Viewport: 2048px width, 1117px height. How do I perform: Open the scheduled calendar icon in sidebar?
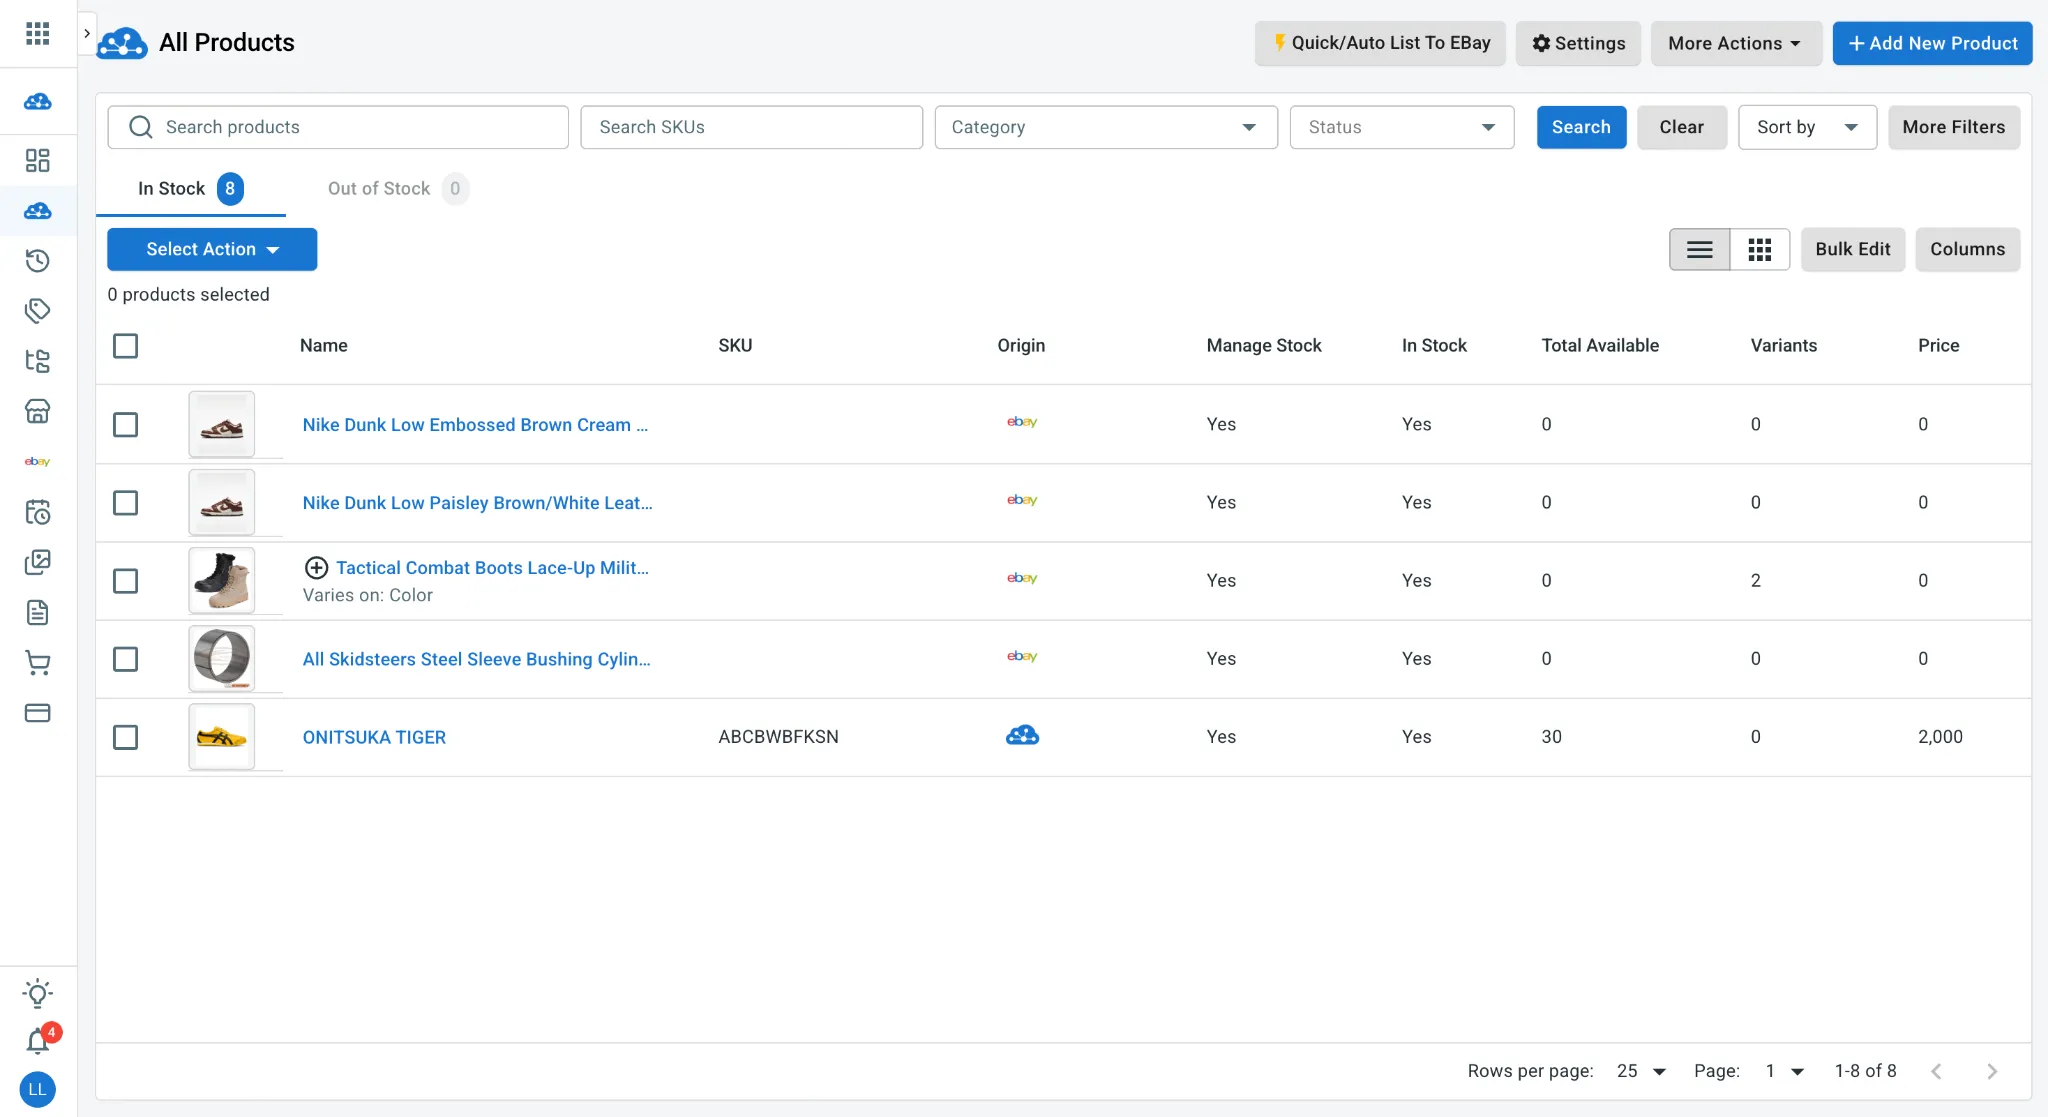[x=38, y=512]
